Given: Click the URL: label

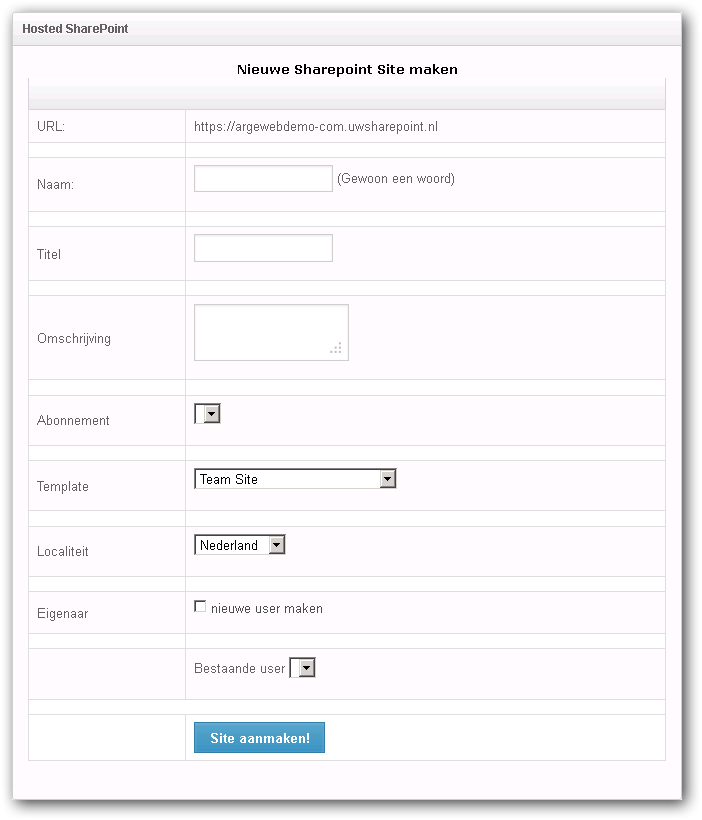Looking at the screenshot, I should [51, 127].
